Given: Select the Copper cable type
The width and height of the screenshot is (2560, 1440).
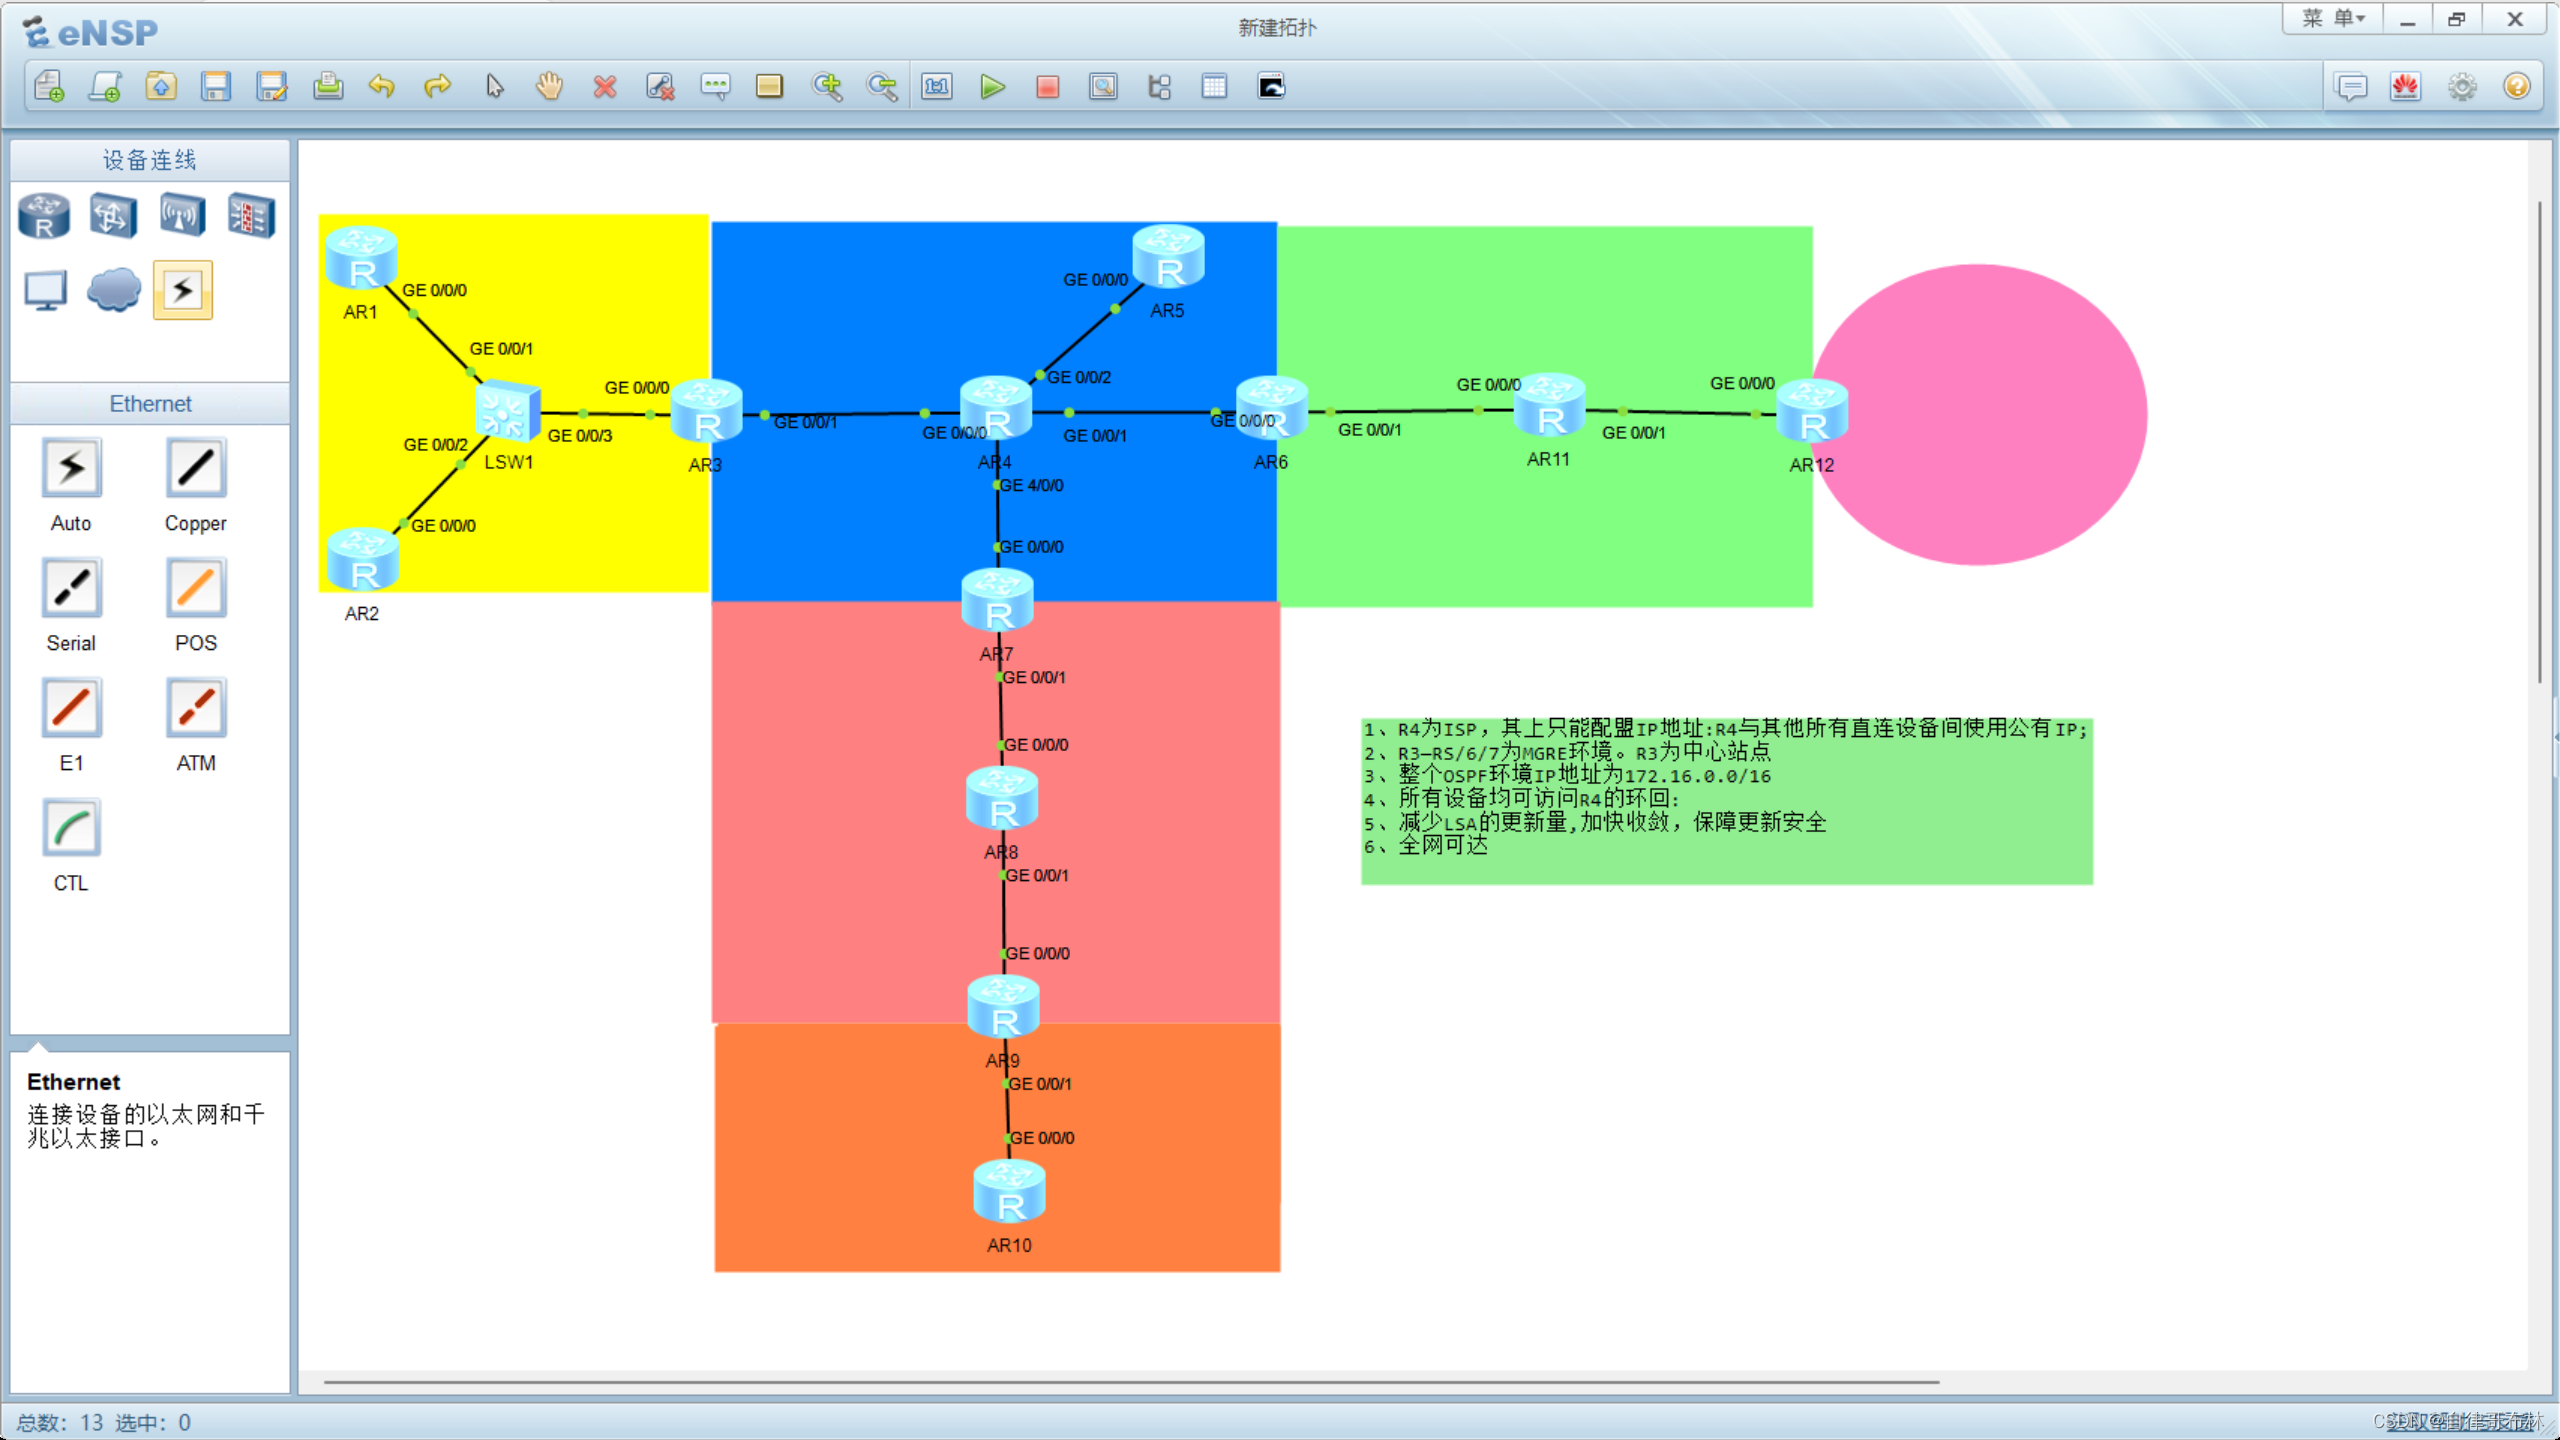Looking at the screenshot, I should tap(196, 468).
